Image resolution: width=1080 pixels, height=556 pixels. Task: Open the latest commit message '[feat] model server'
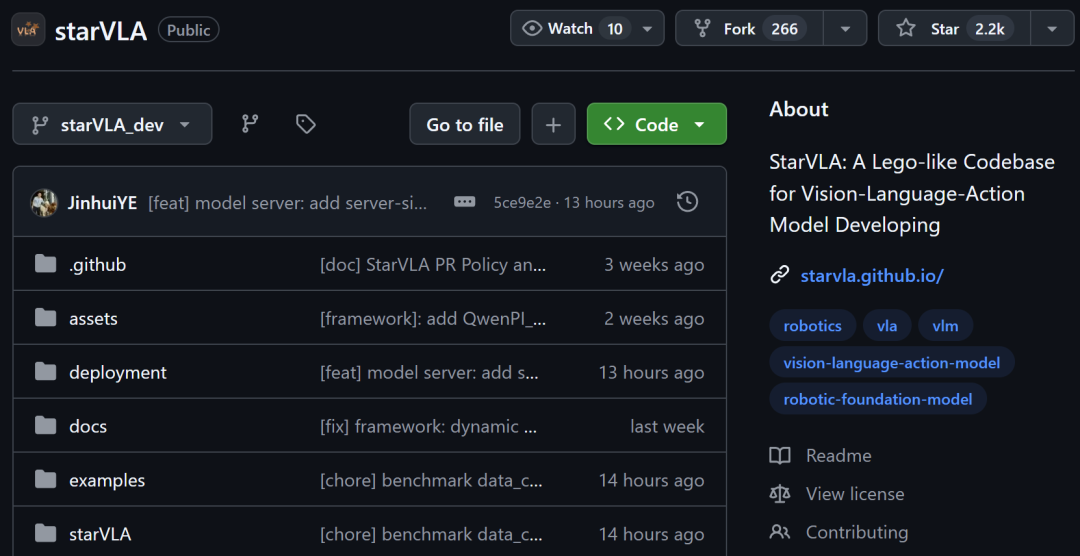[287, 203]
